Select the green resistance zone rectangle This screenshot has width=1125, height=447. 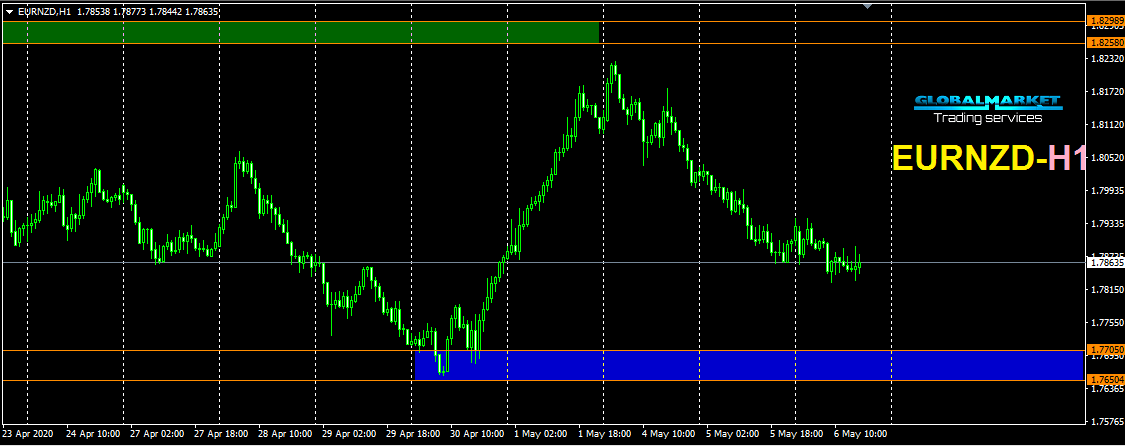(x=301, y=32)
